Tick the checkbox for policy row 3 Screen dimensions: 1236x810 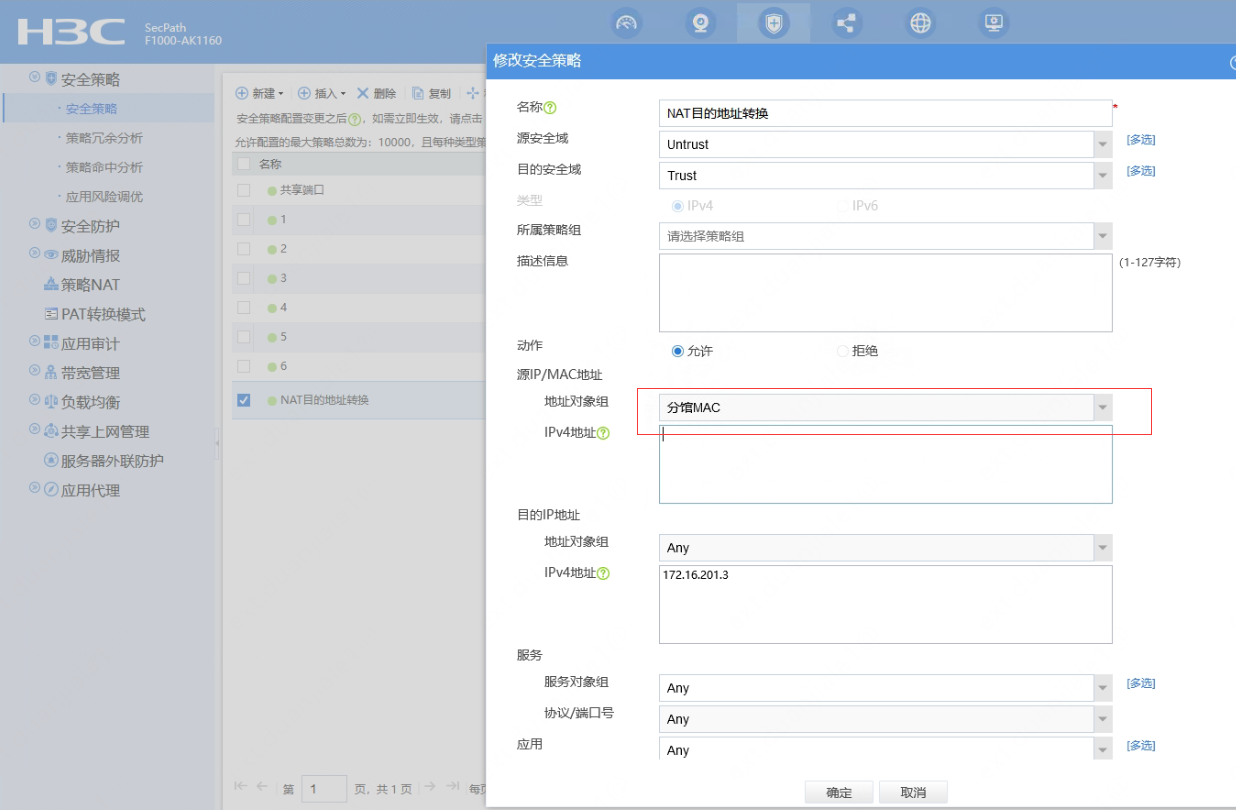coord(244,278)
